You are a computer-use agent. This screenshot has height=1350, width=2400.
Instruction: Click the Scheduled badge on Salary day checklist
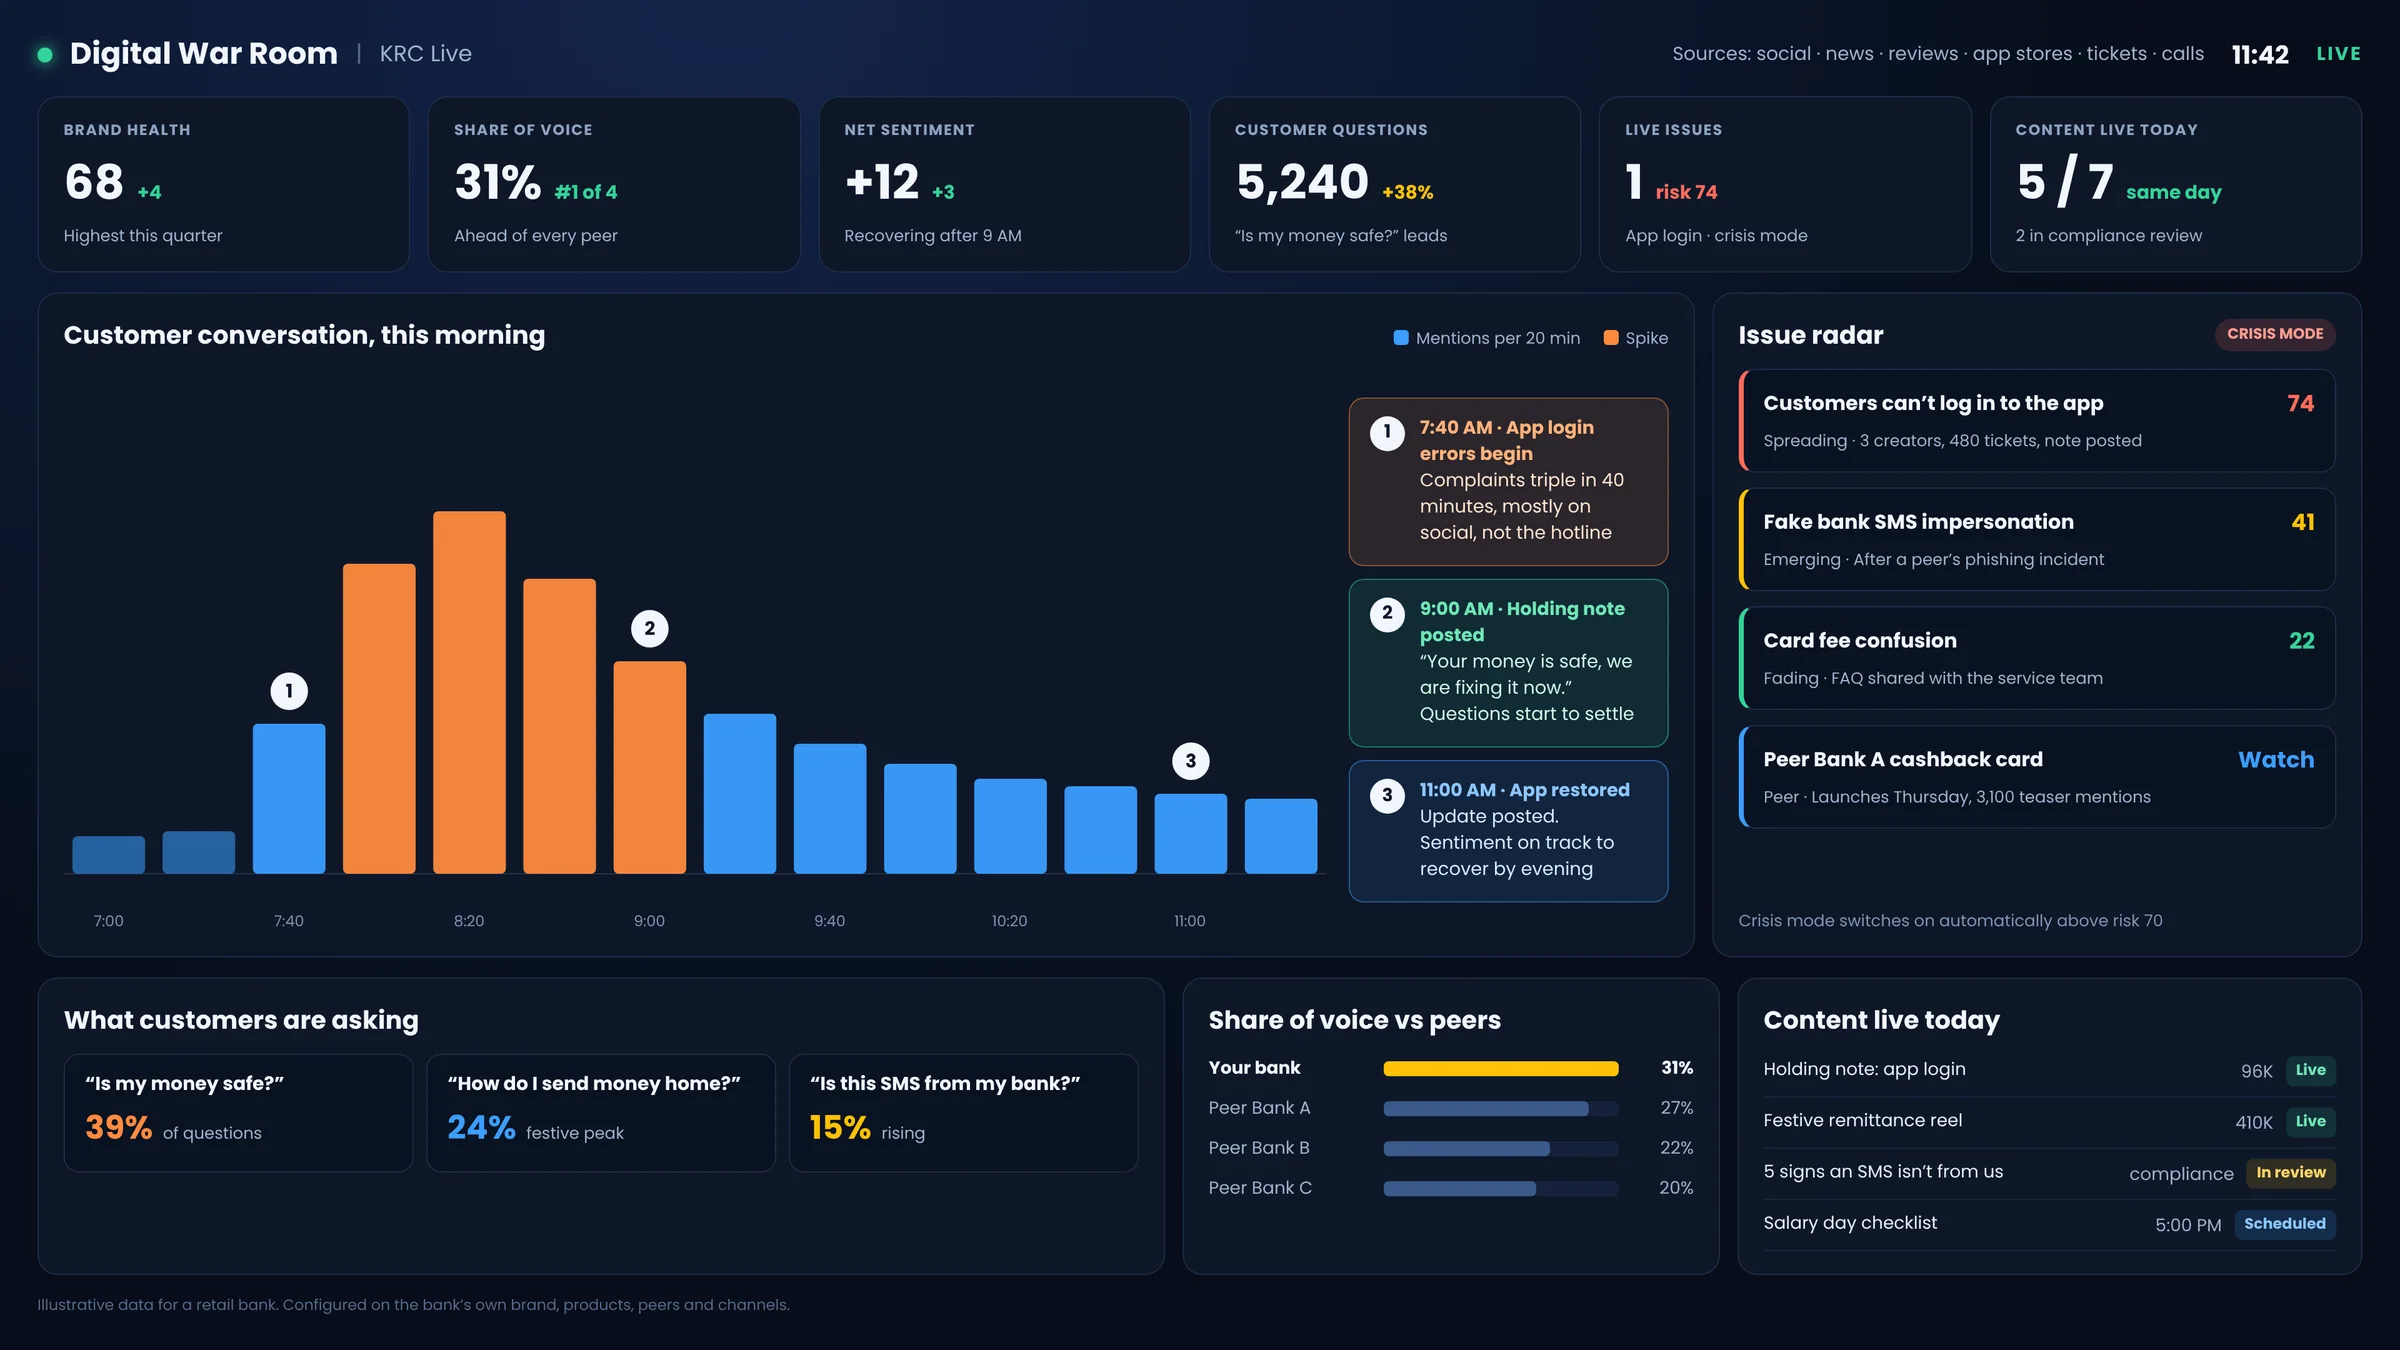(x=2285, y=1224)
